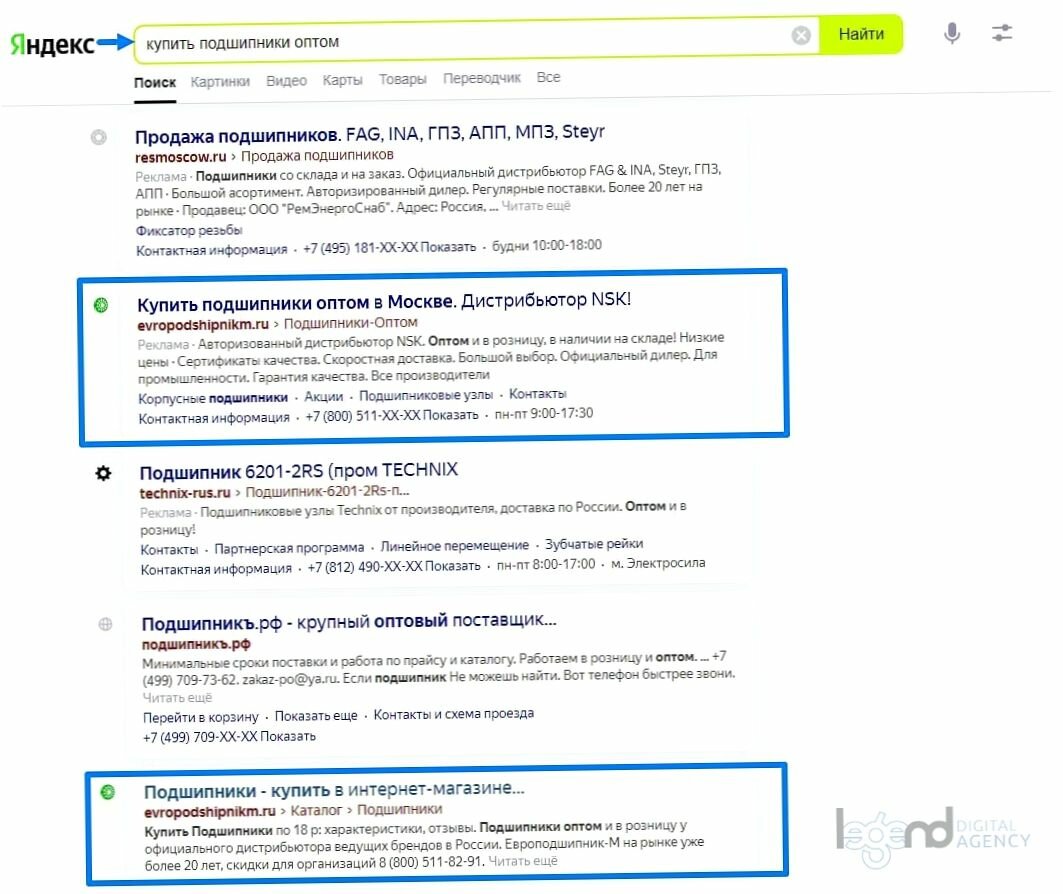Click м. Электросила metro label
The image size is (1063, 894).
(658, 563)
